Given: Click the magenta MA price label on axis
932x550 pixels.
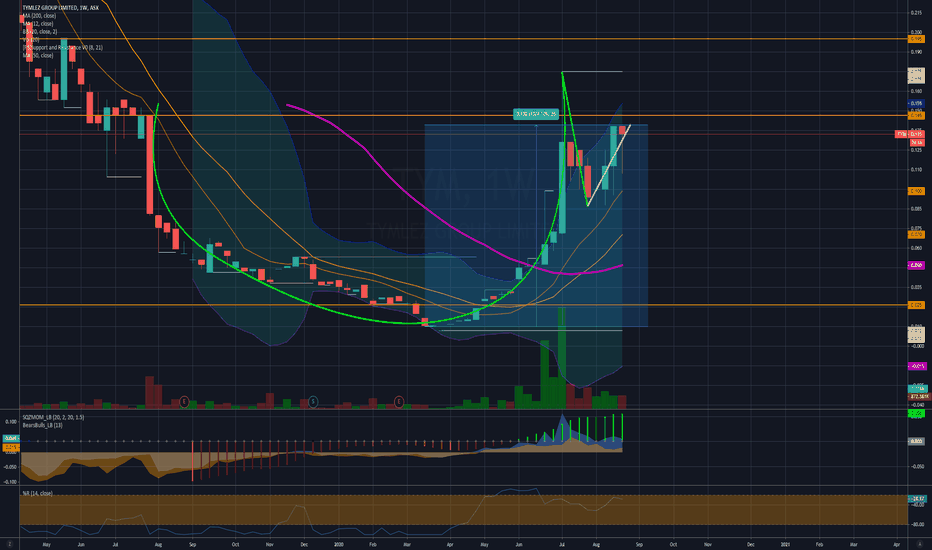Looking at the screenshot, I should click(916, 265).
